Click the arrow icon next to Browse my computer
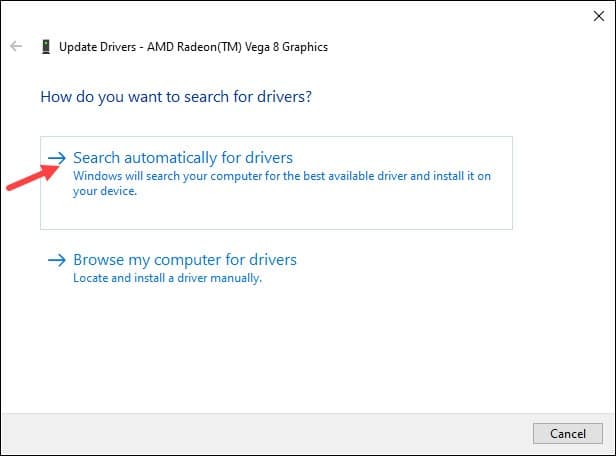This screenshot has width=616, height=456. pos(57,260)
